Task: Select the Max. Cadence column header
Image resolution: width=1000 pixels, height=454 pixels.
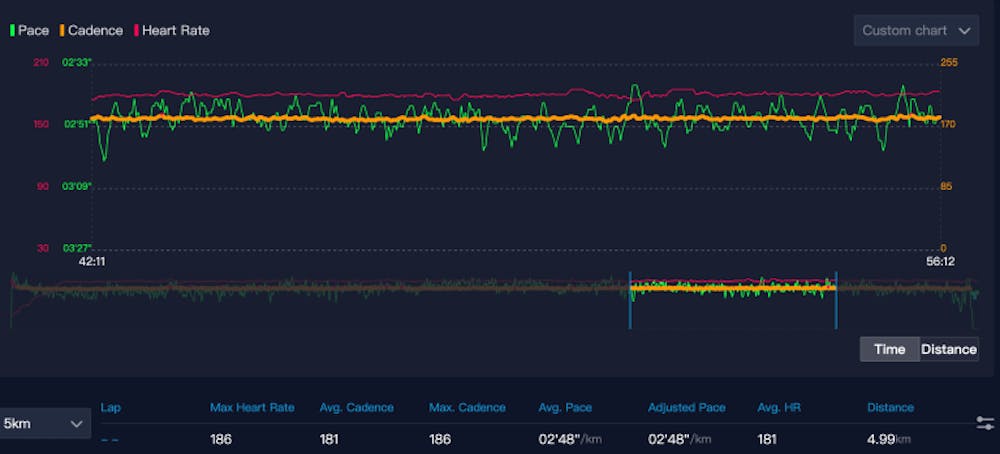Action: pyautogui.click(x=467, y=407)
